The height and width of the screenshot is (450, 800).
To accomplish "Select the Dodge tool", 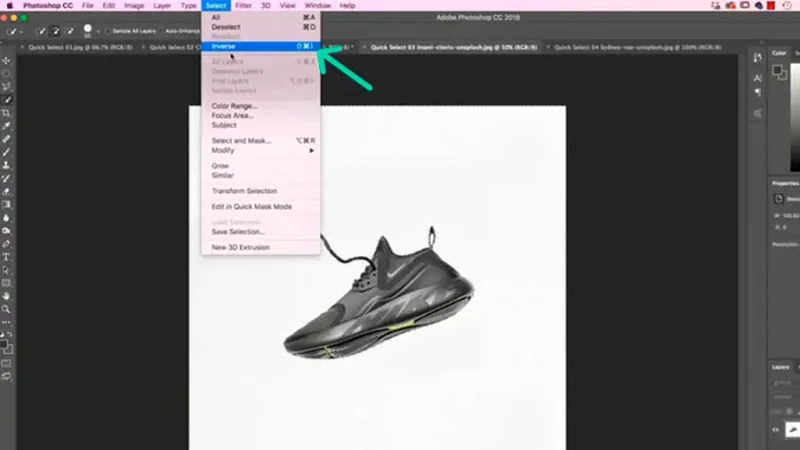I will coord(6,231).
